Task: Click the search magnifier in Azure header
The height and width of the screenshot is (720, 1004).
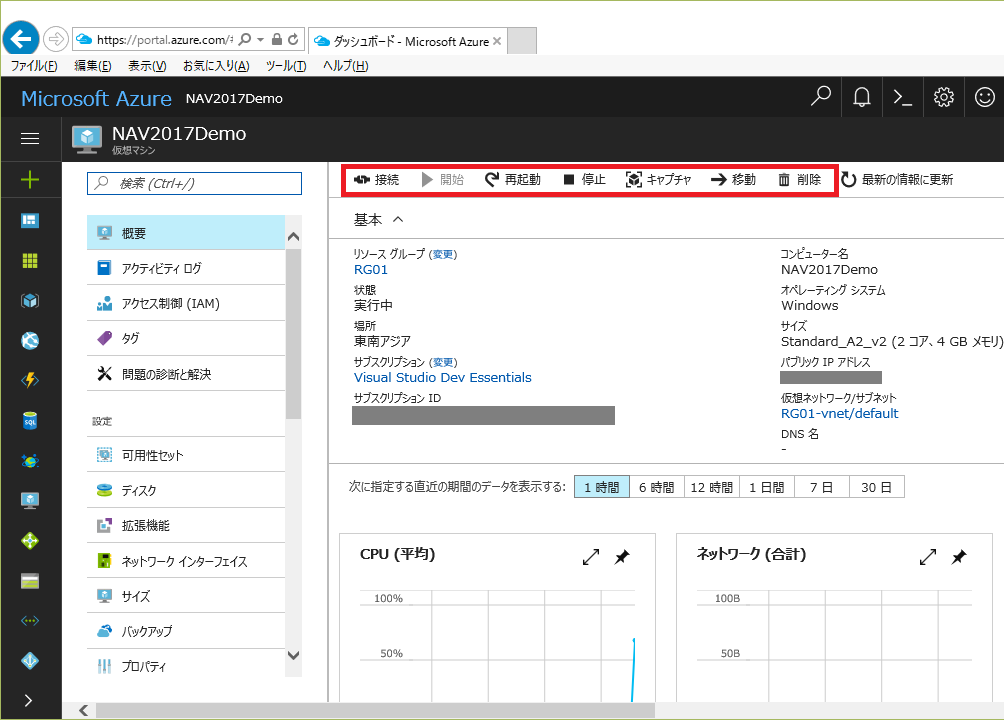Action: pyautogui.click(x=820, y=97)
